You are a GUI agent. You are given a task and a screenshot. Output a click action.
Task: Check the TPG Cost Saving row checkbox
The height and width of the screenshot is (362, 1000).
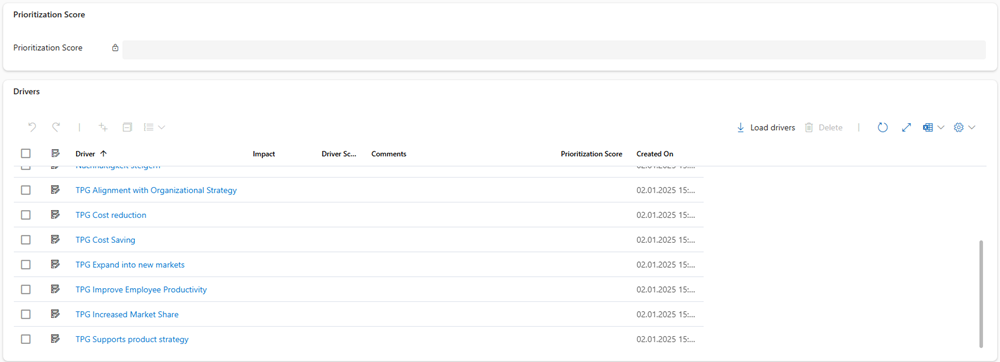point(26,240)
